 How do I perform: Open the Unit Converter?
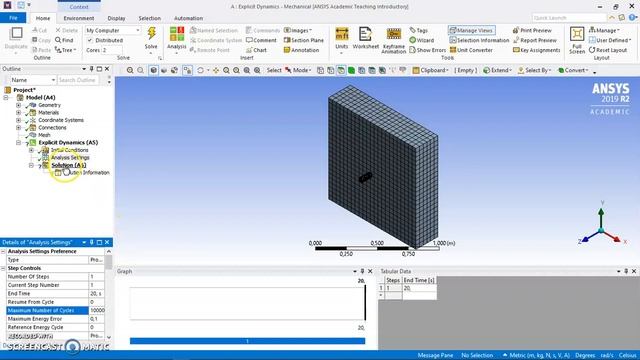tap(471, 50)
